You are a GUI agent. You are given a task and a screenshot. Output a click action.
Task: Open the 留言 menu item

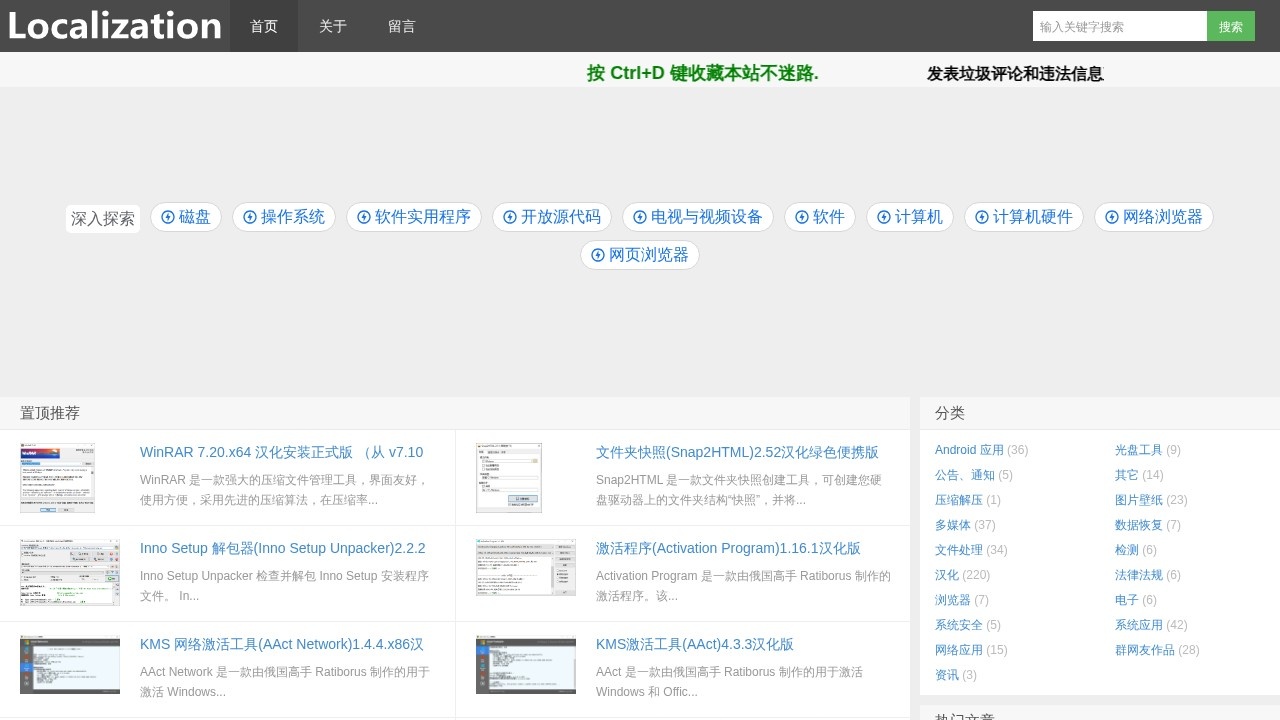pos(402,26)
